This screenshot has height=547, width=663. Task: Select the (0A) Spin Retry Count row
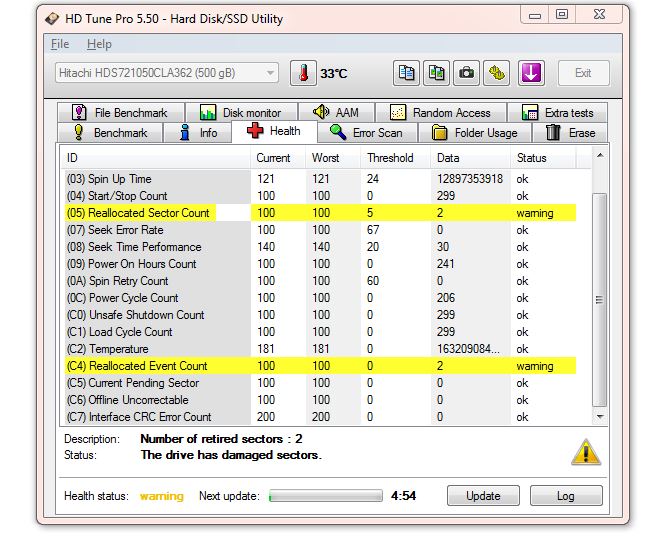(321, 281)
